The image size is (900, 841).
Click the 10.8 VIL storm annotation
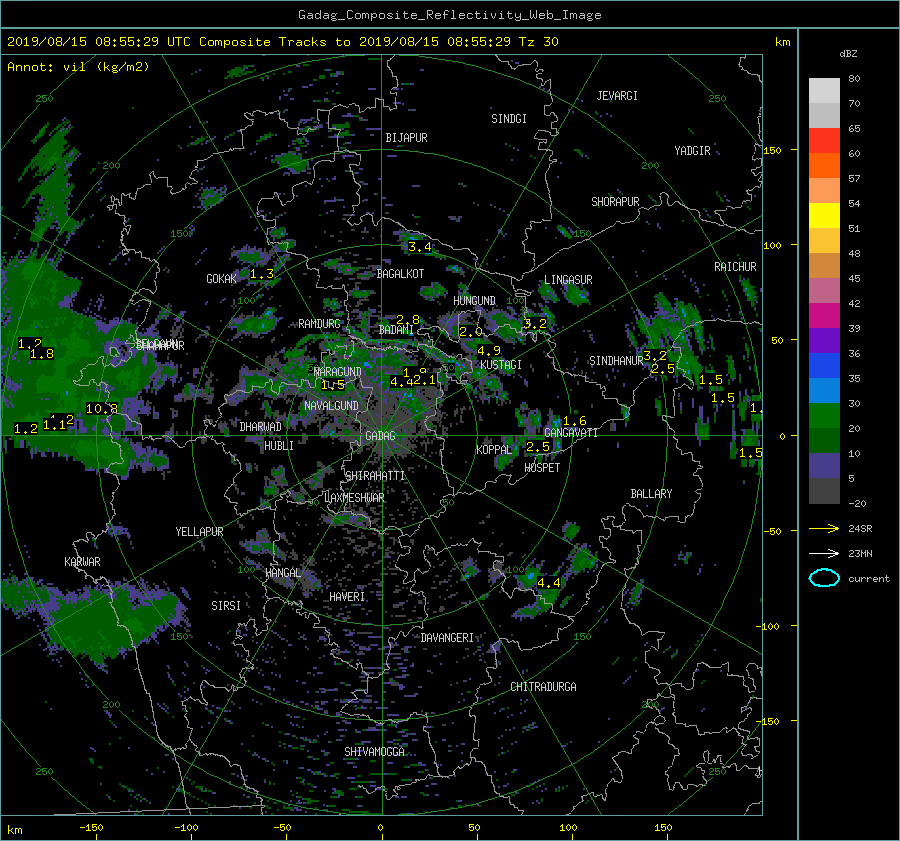pos(102,409)
